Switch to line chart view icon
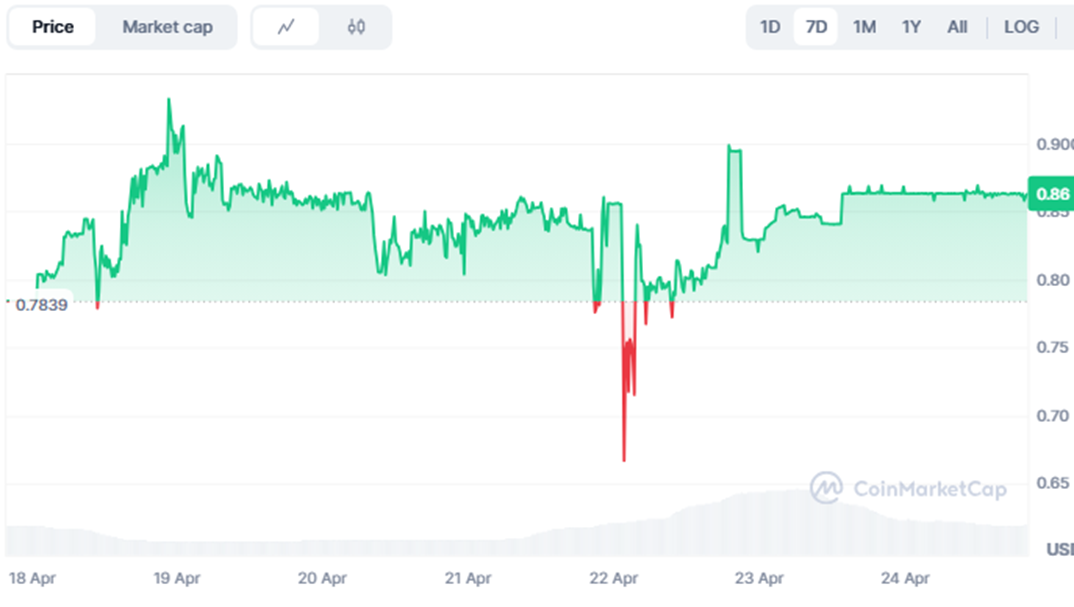This screenshot has height=607, width=1074. (286, 27)
